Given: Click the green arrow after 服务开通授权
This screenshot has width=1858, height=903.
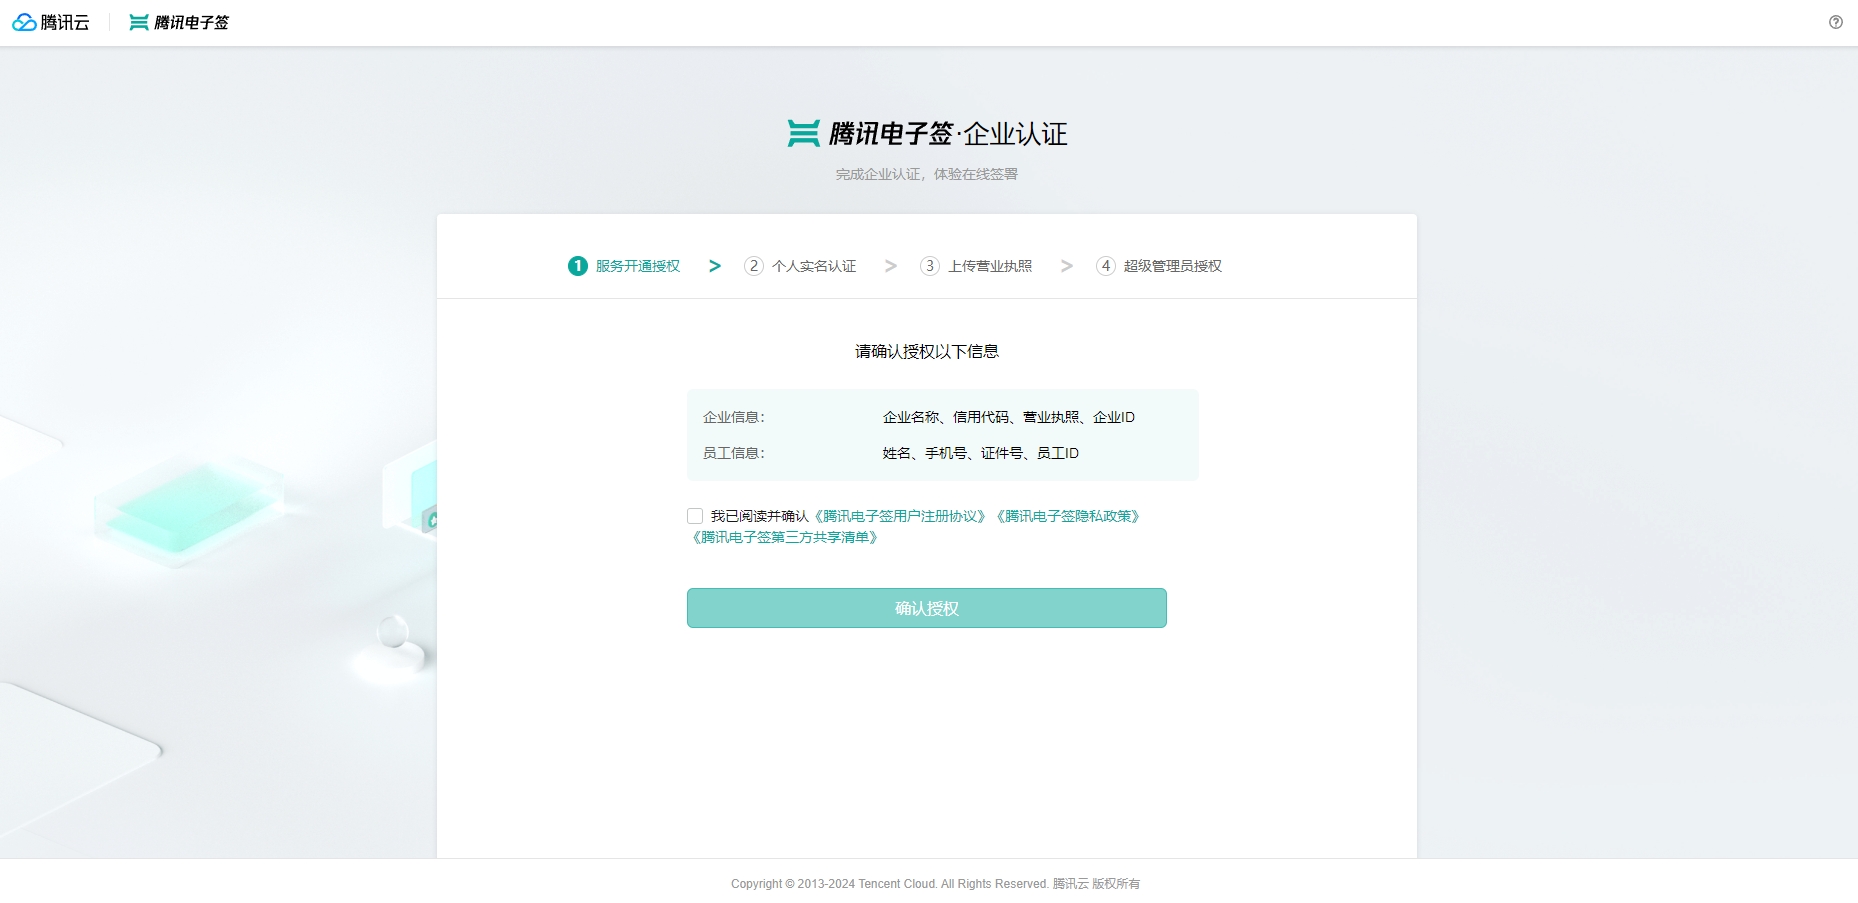Looking at the screenshot, I should coord(715,266).
